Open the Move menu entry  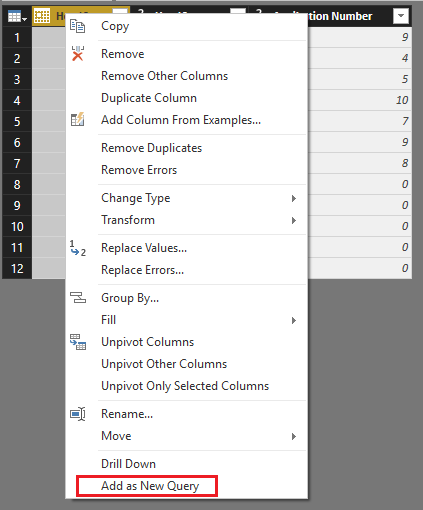tap(116, 436)
